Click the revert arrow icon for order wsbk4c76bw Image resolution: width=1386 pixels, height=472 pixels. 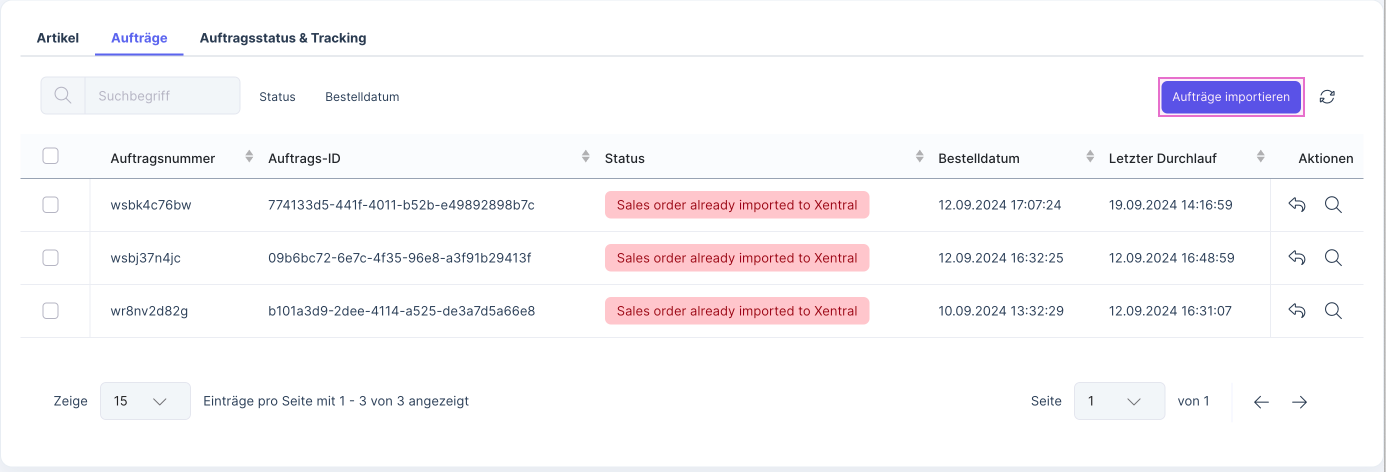coord(1297,205)
